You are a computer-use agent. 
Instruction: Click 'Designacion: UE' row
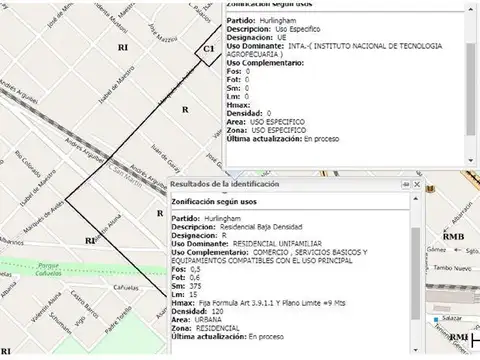256,37
